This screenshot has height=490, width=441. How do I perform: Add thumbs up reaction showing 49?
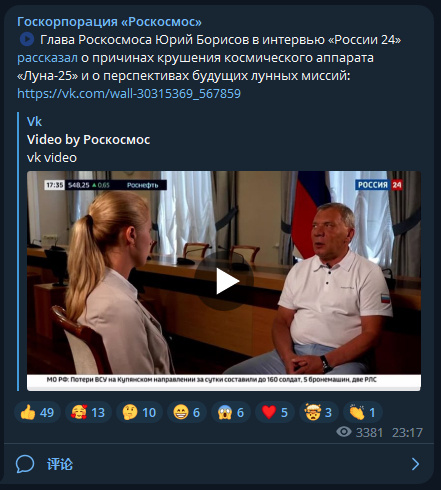[x=37, y=412]
